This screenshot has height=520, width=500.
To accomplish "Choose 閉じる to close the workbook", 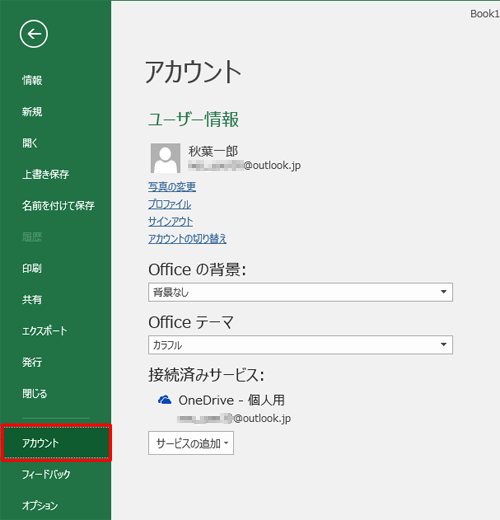I will [35, 394].
